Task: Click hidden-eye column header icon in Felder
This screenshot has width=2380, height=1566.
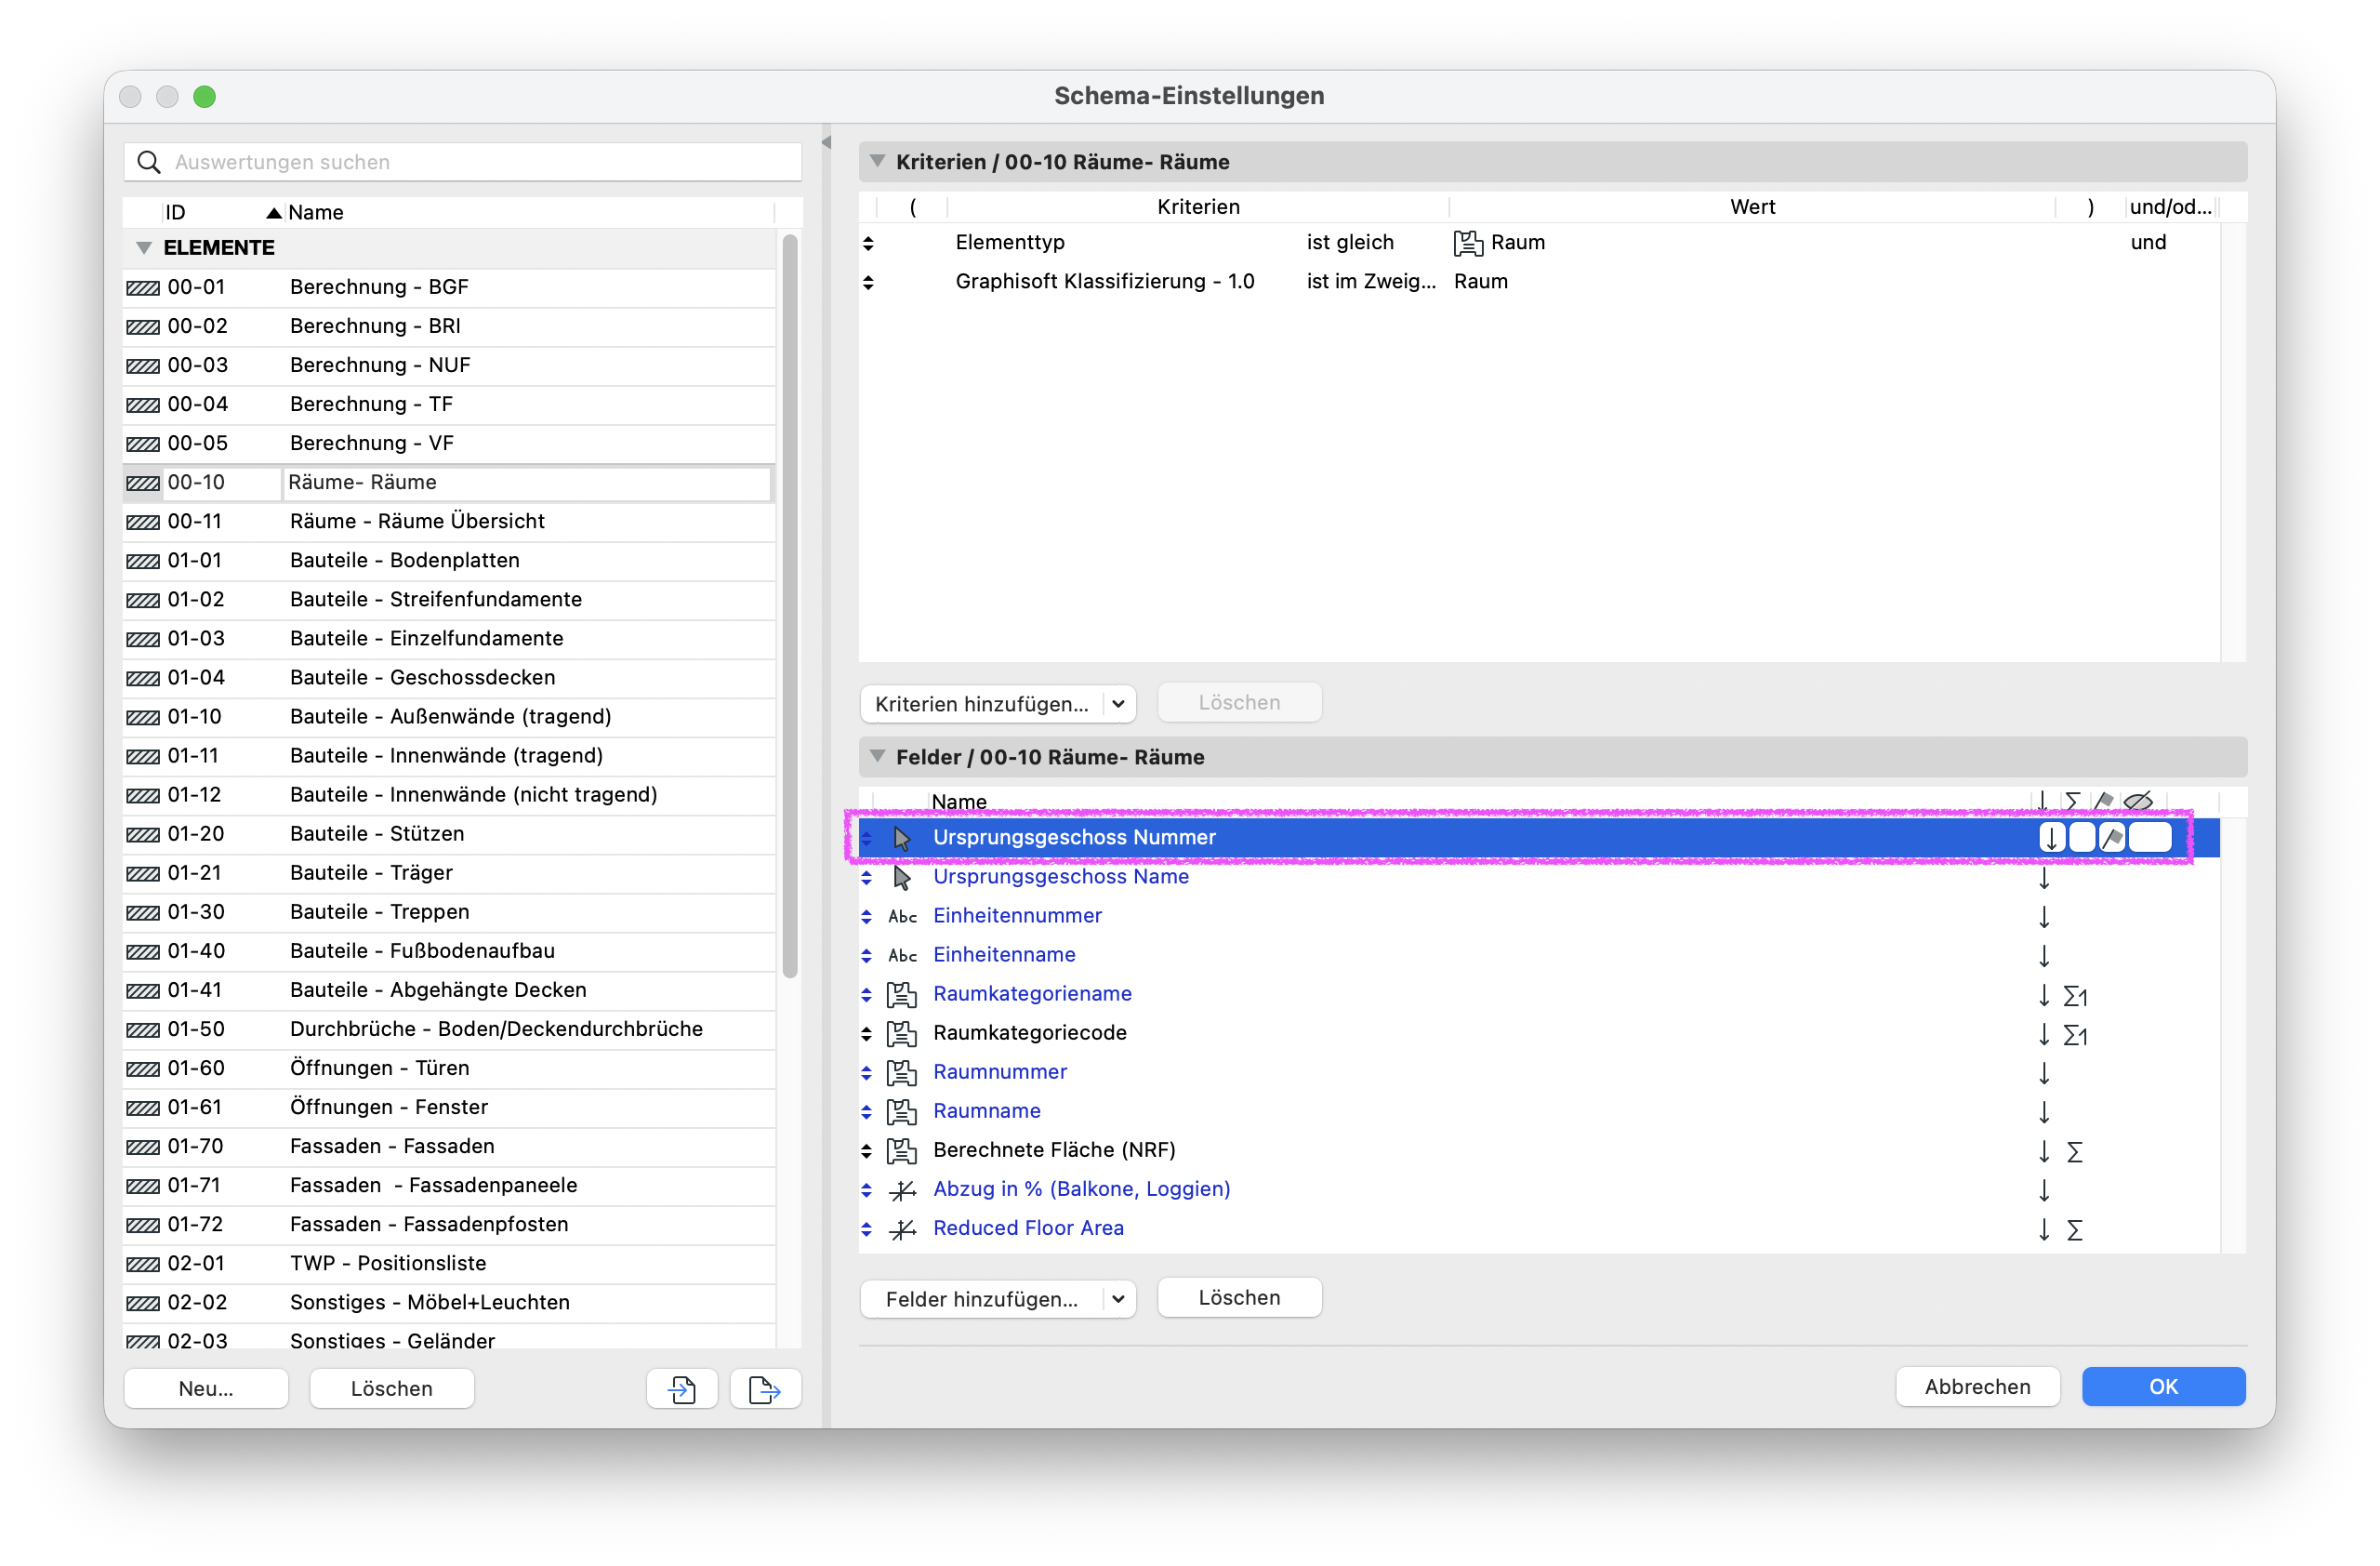Action: (x=2138, y=800)
